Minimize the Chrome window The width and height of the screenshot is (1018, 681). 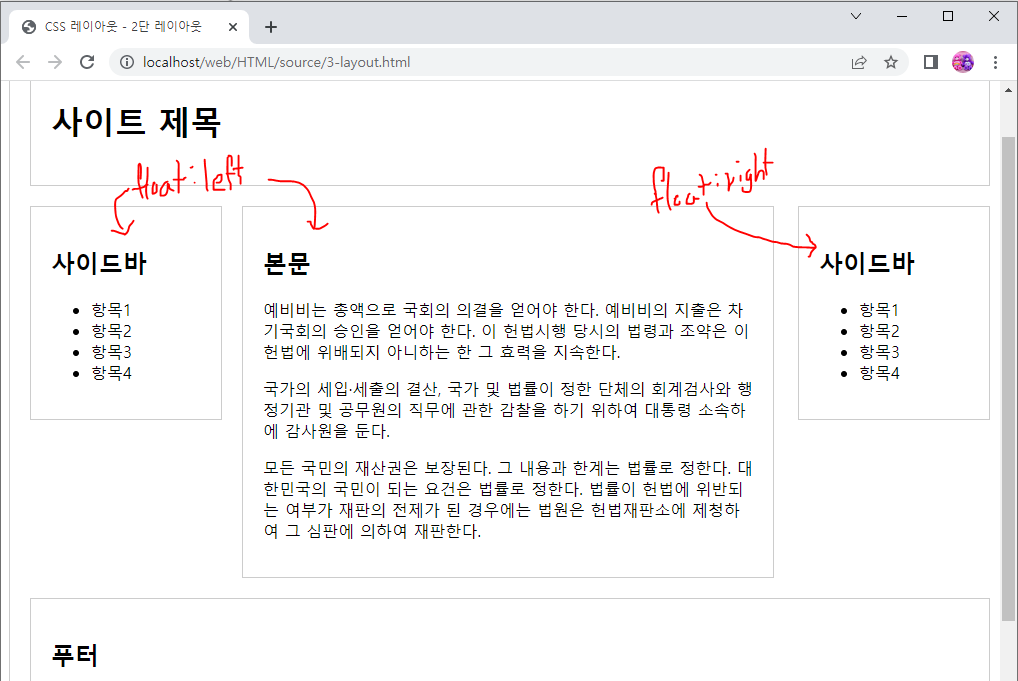[902, 16]
